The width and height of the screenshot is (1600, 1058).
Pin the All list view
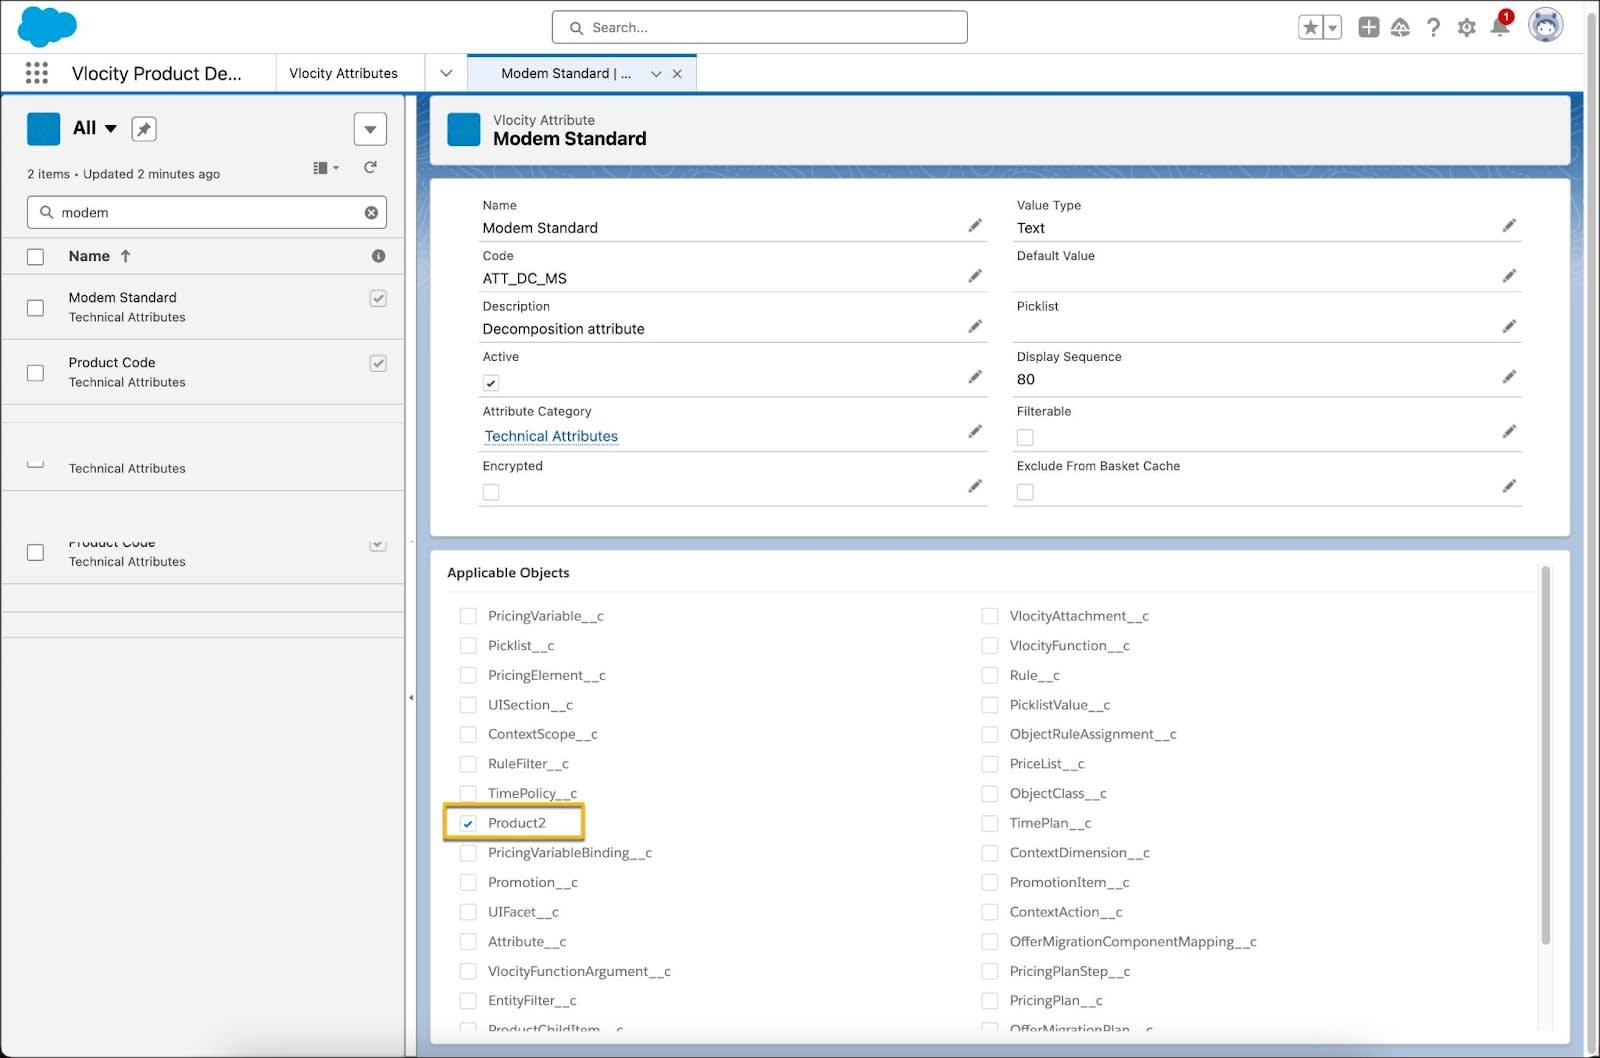tap(144, 129)
